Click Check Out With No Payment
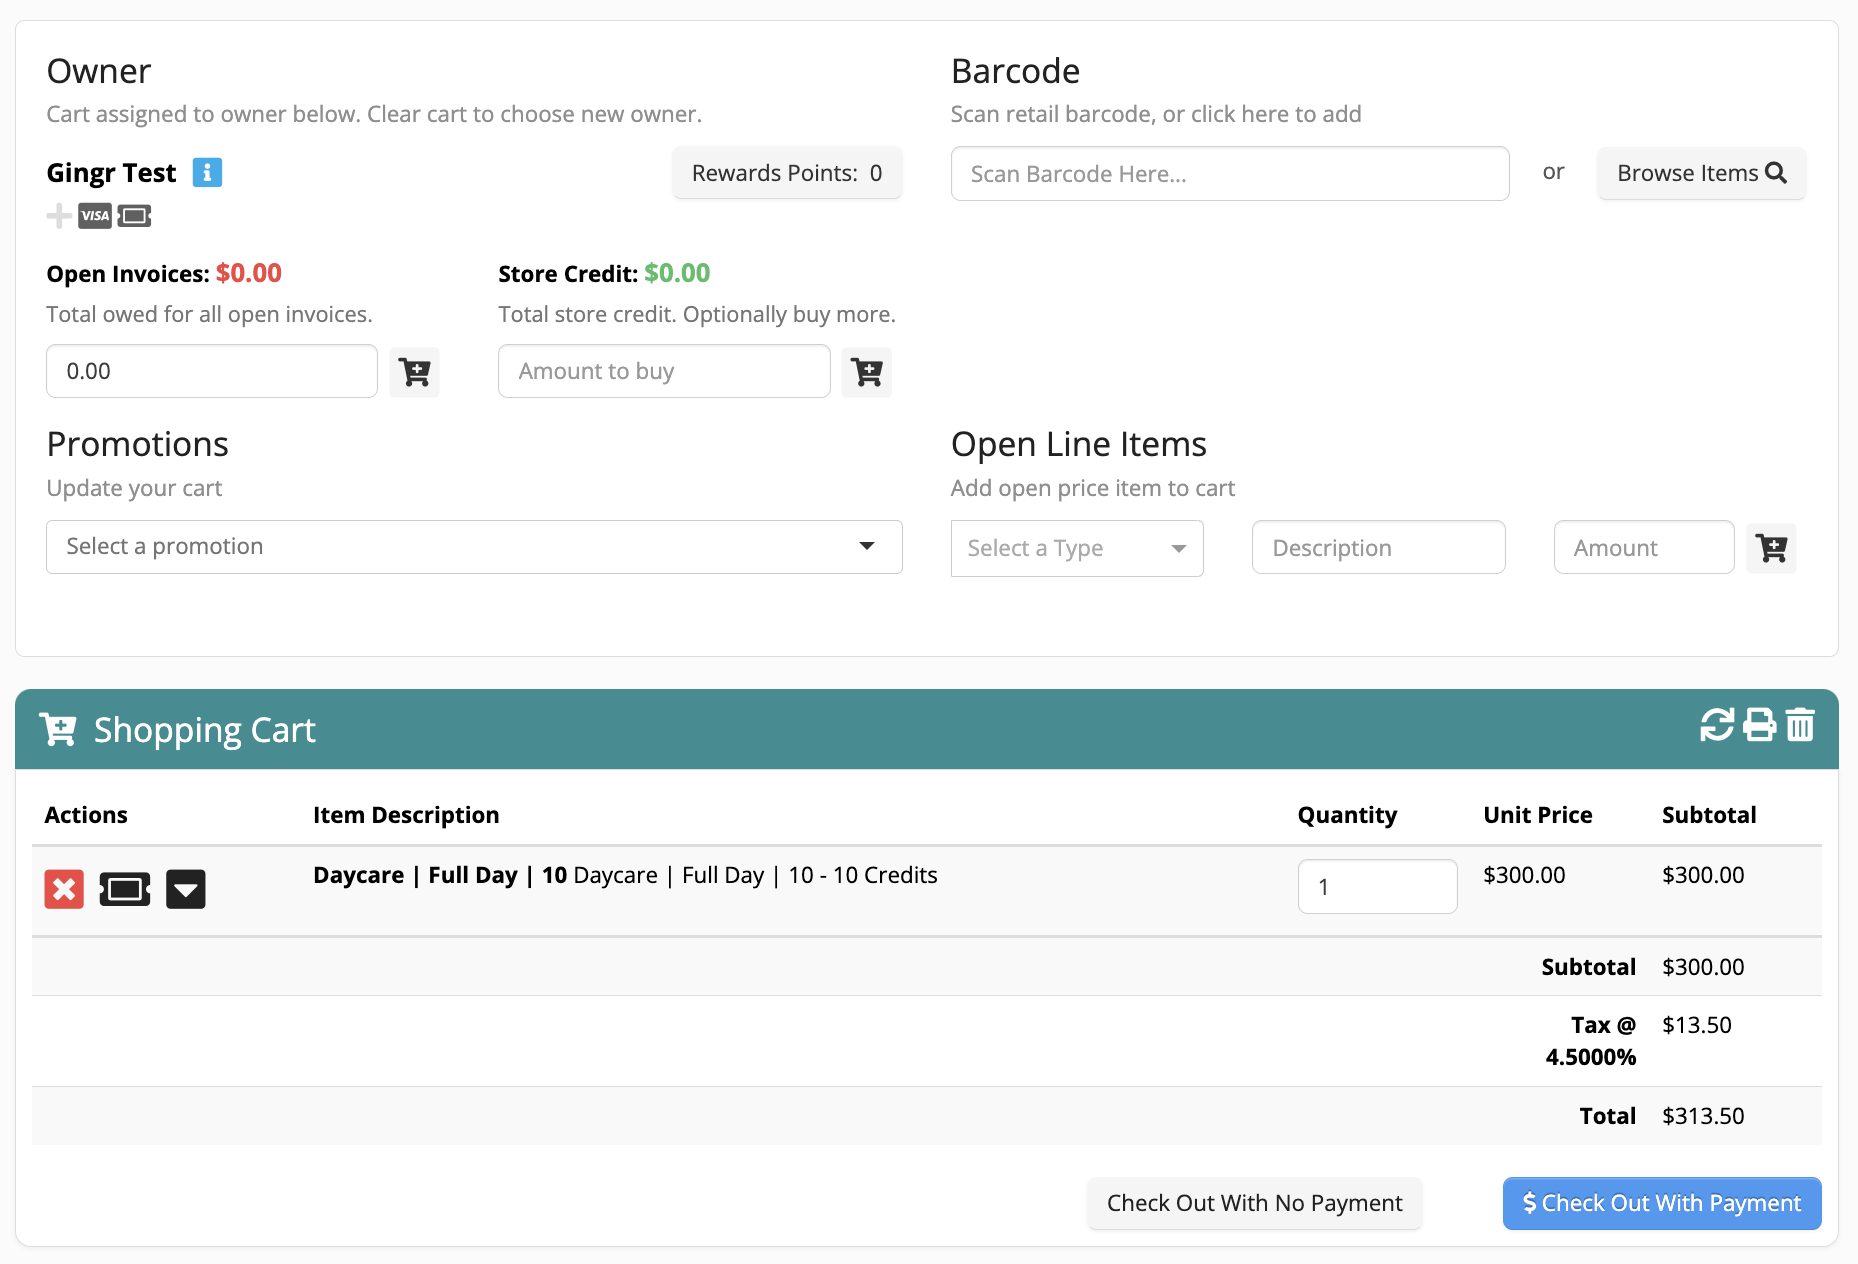 (x=1254, y=1203)
